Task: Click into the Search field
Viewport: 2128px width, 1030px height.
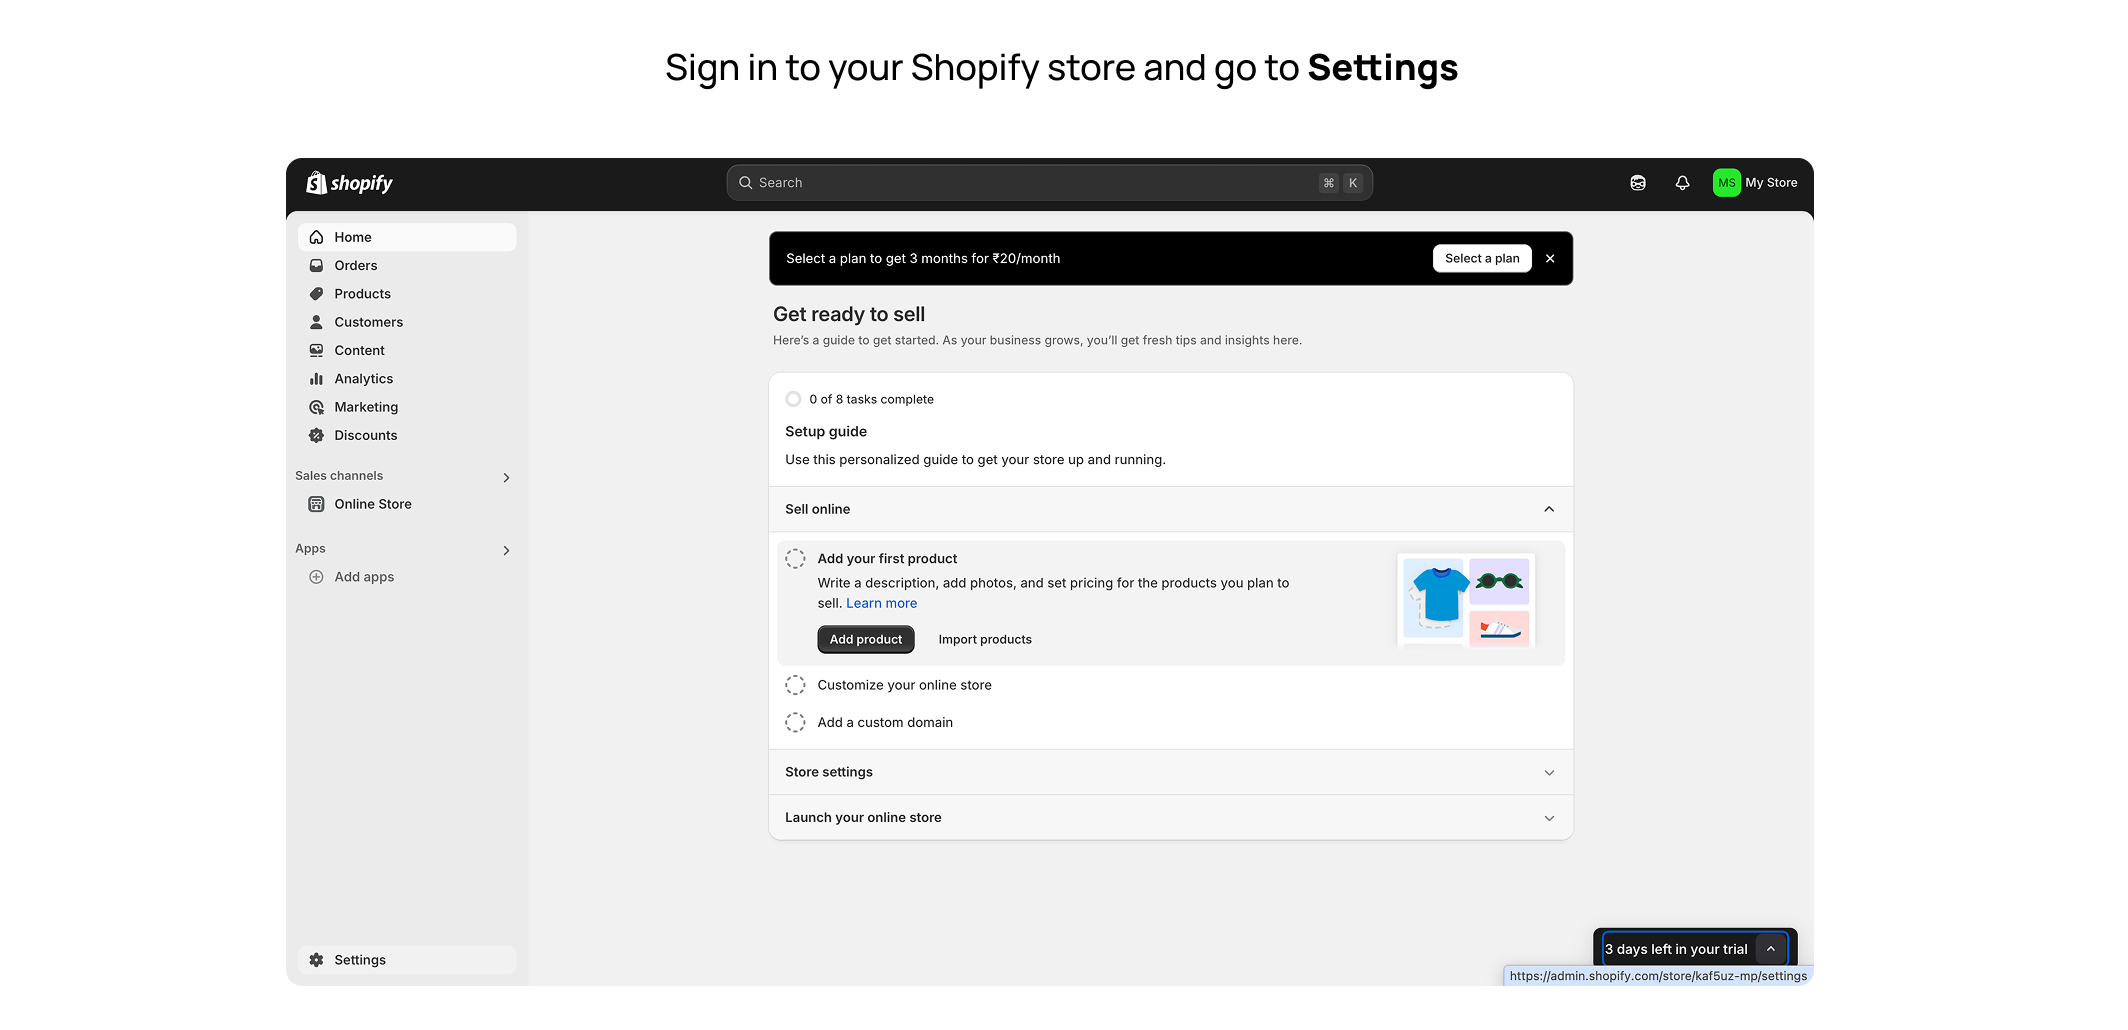Action: (x=1030, y=183)
